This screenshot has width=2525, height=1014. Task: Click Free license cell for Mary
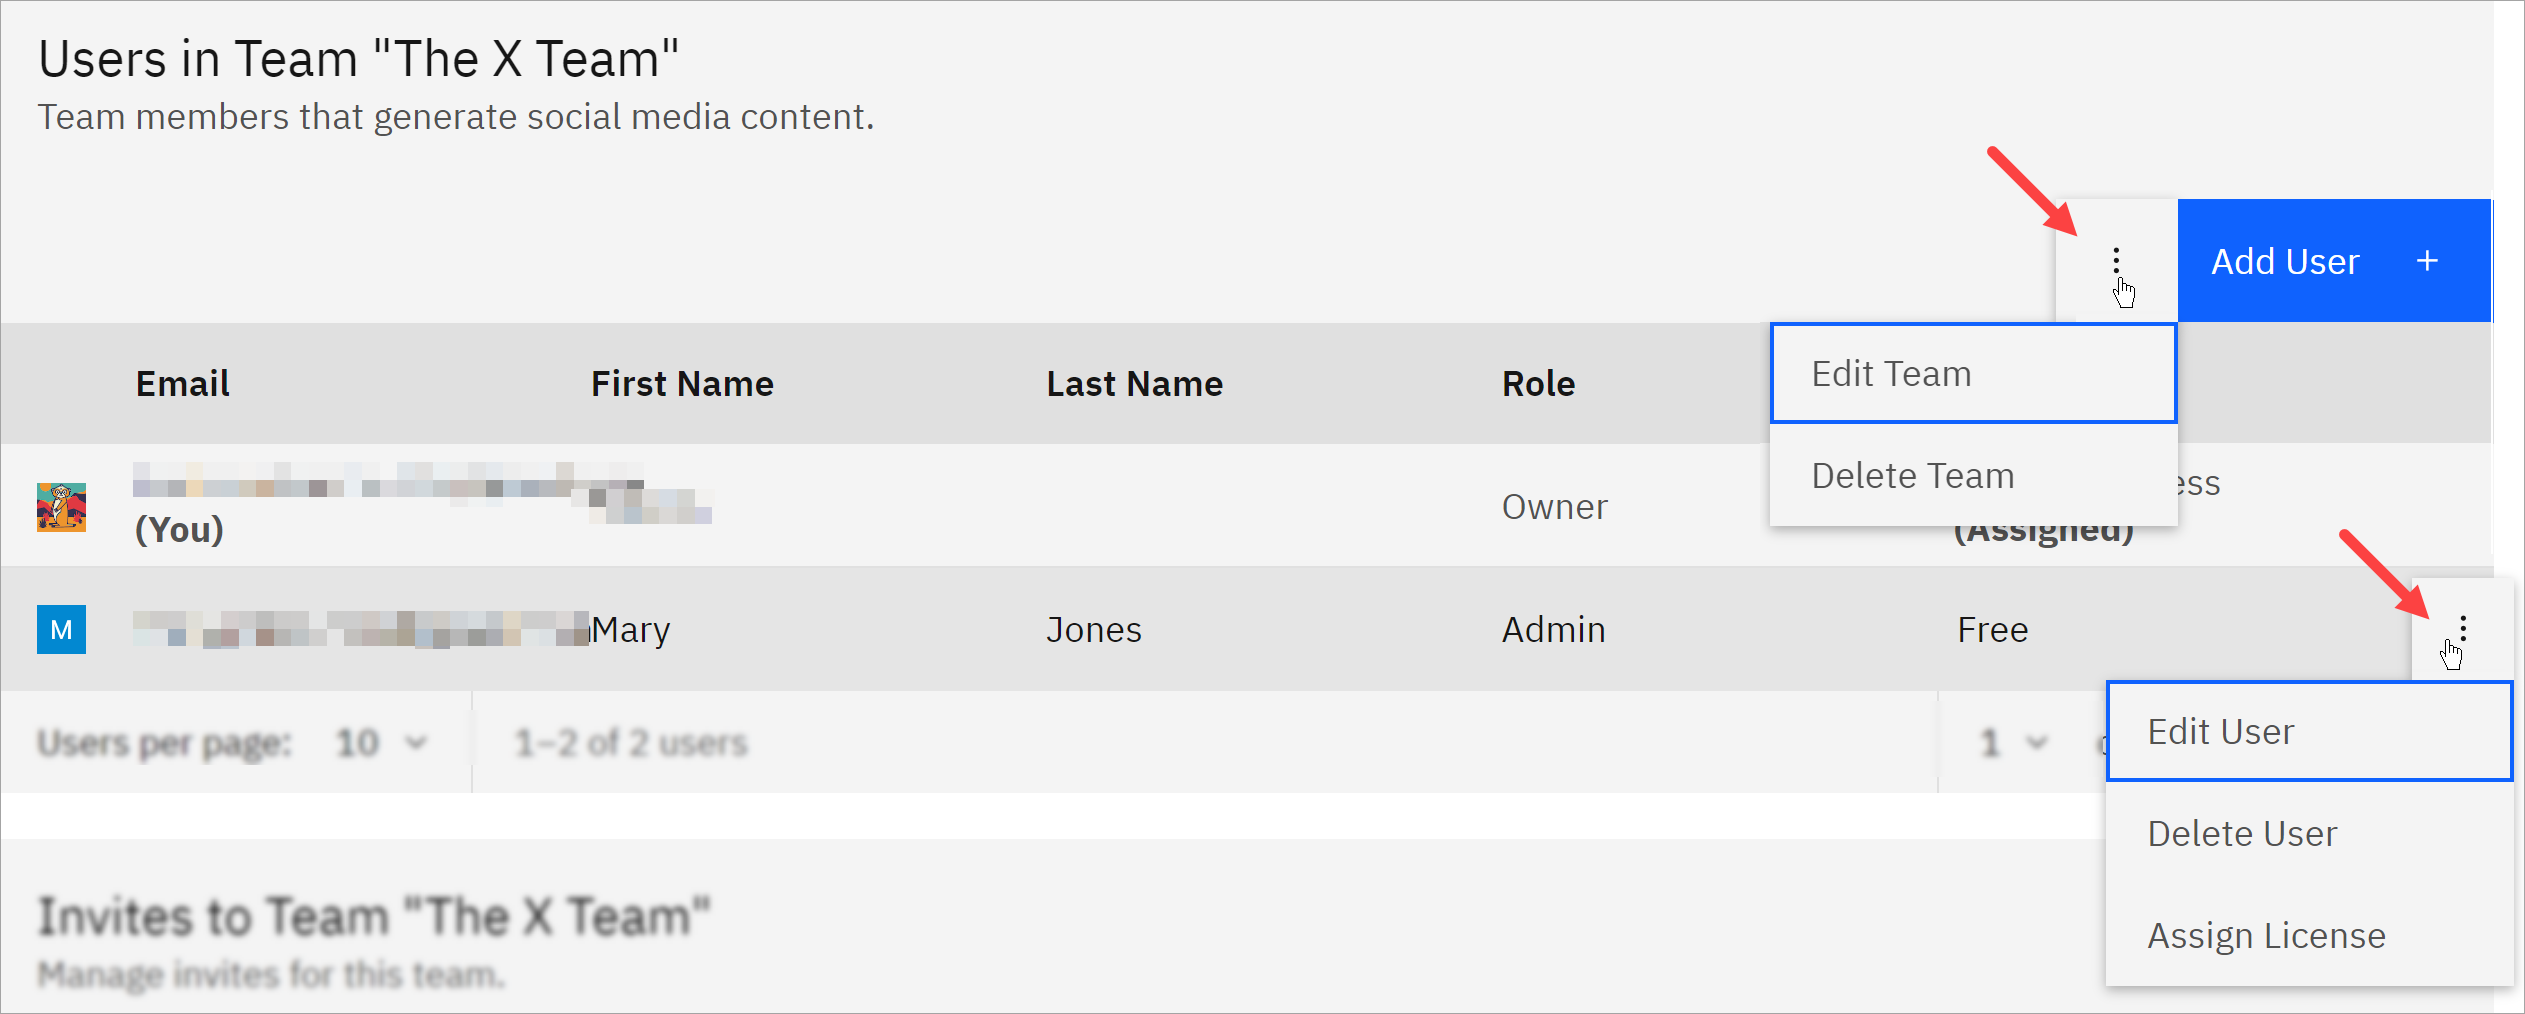tap(1992, 629)
